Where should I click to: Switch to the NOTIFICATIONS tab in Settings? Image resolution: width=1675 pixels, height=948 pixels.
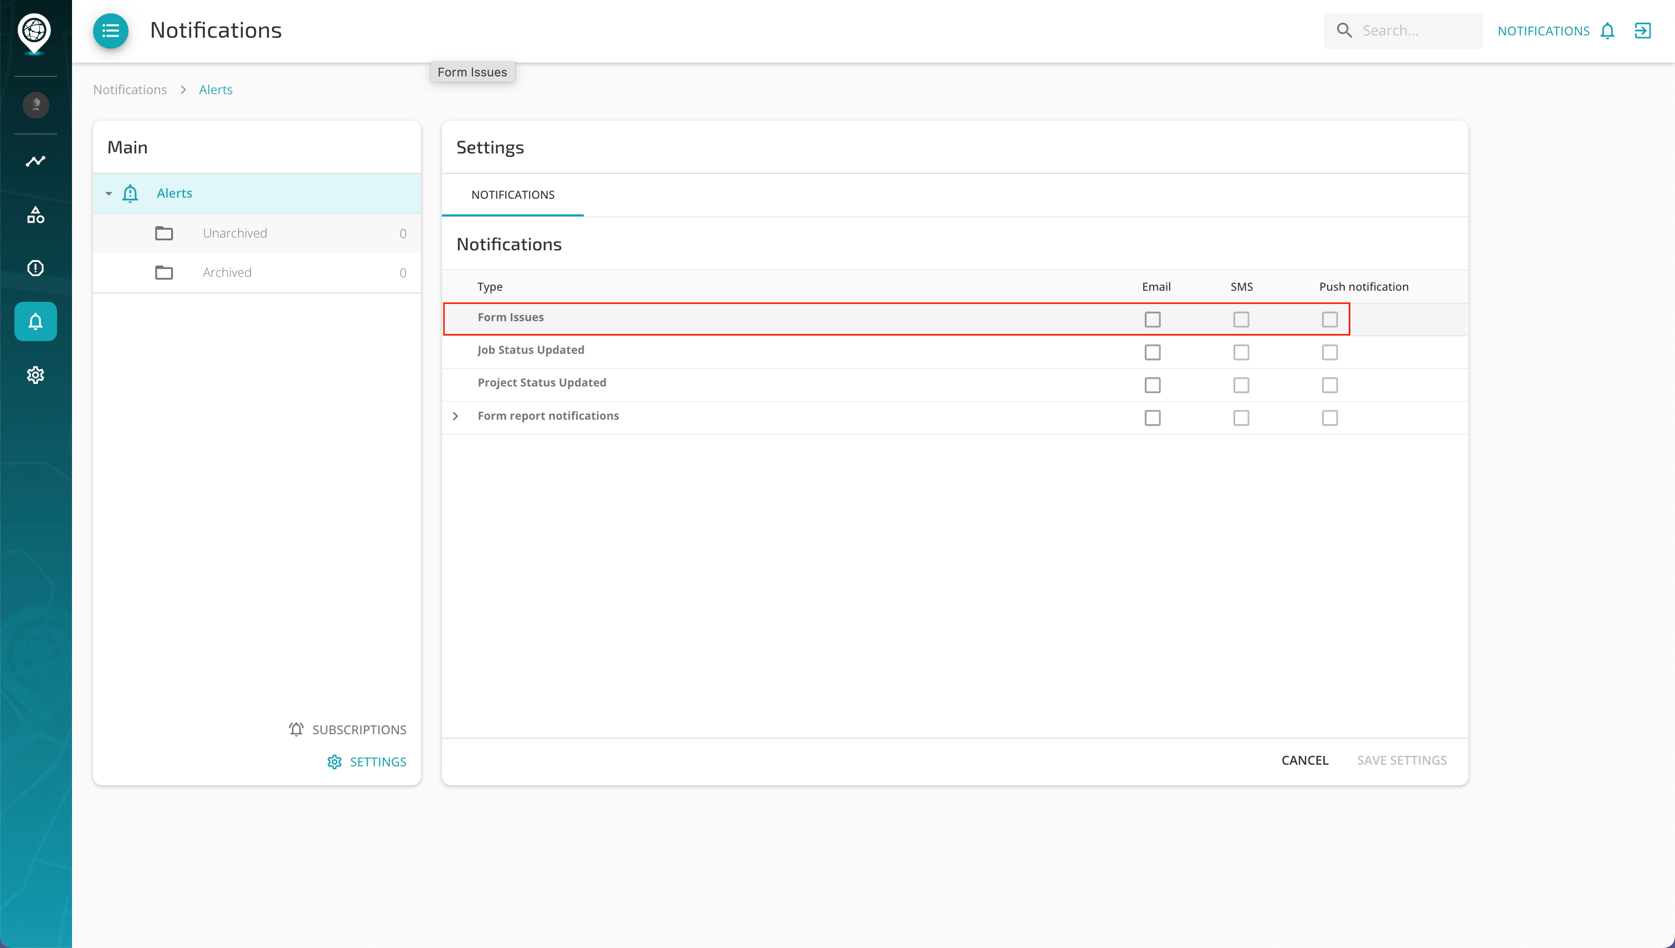coord(512,195)
